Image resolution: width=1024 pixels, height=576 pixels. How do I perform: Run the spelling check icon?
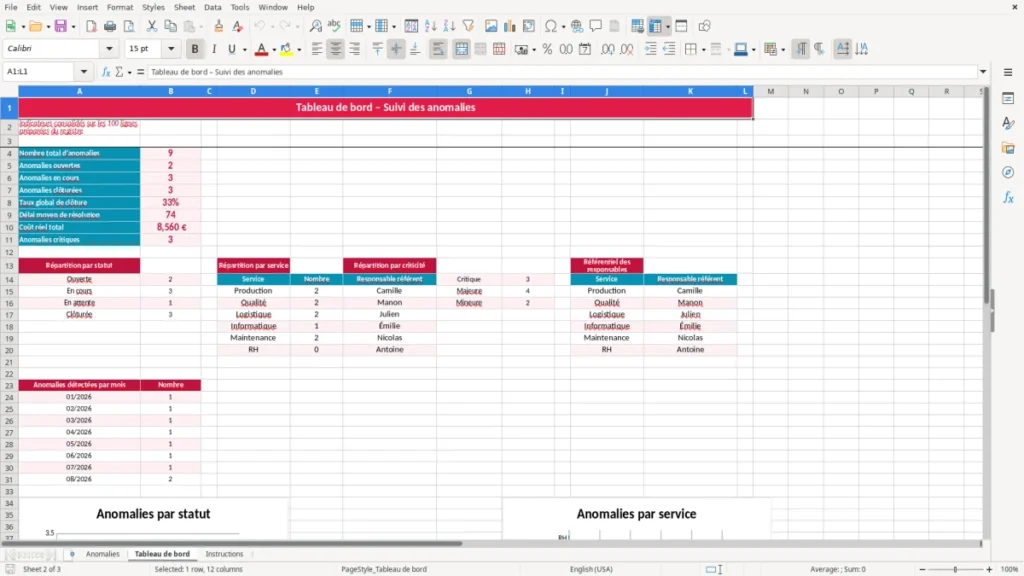334,26
